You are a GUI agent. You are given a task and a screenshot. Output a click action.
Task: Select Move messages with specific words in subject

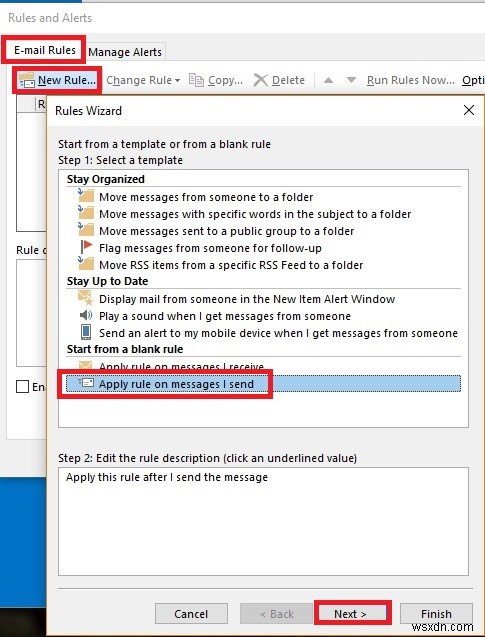point(263,214)
